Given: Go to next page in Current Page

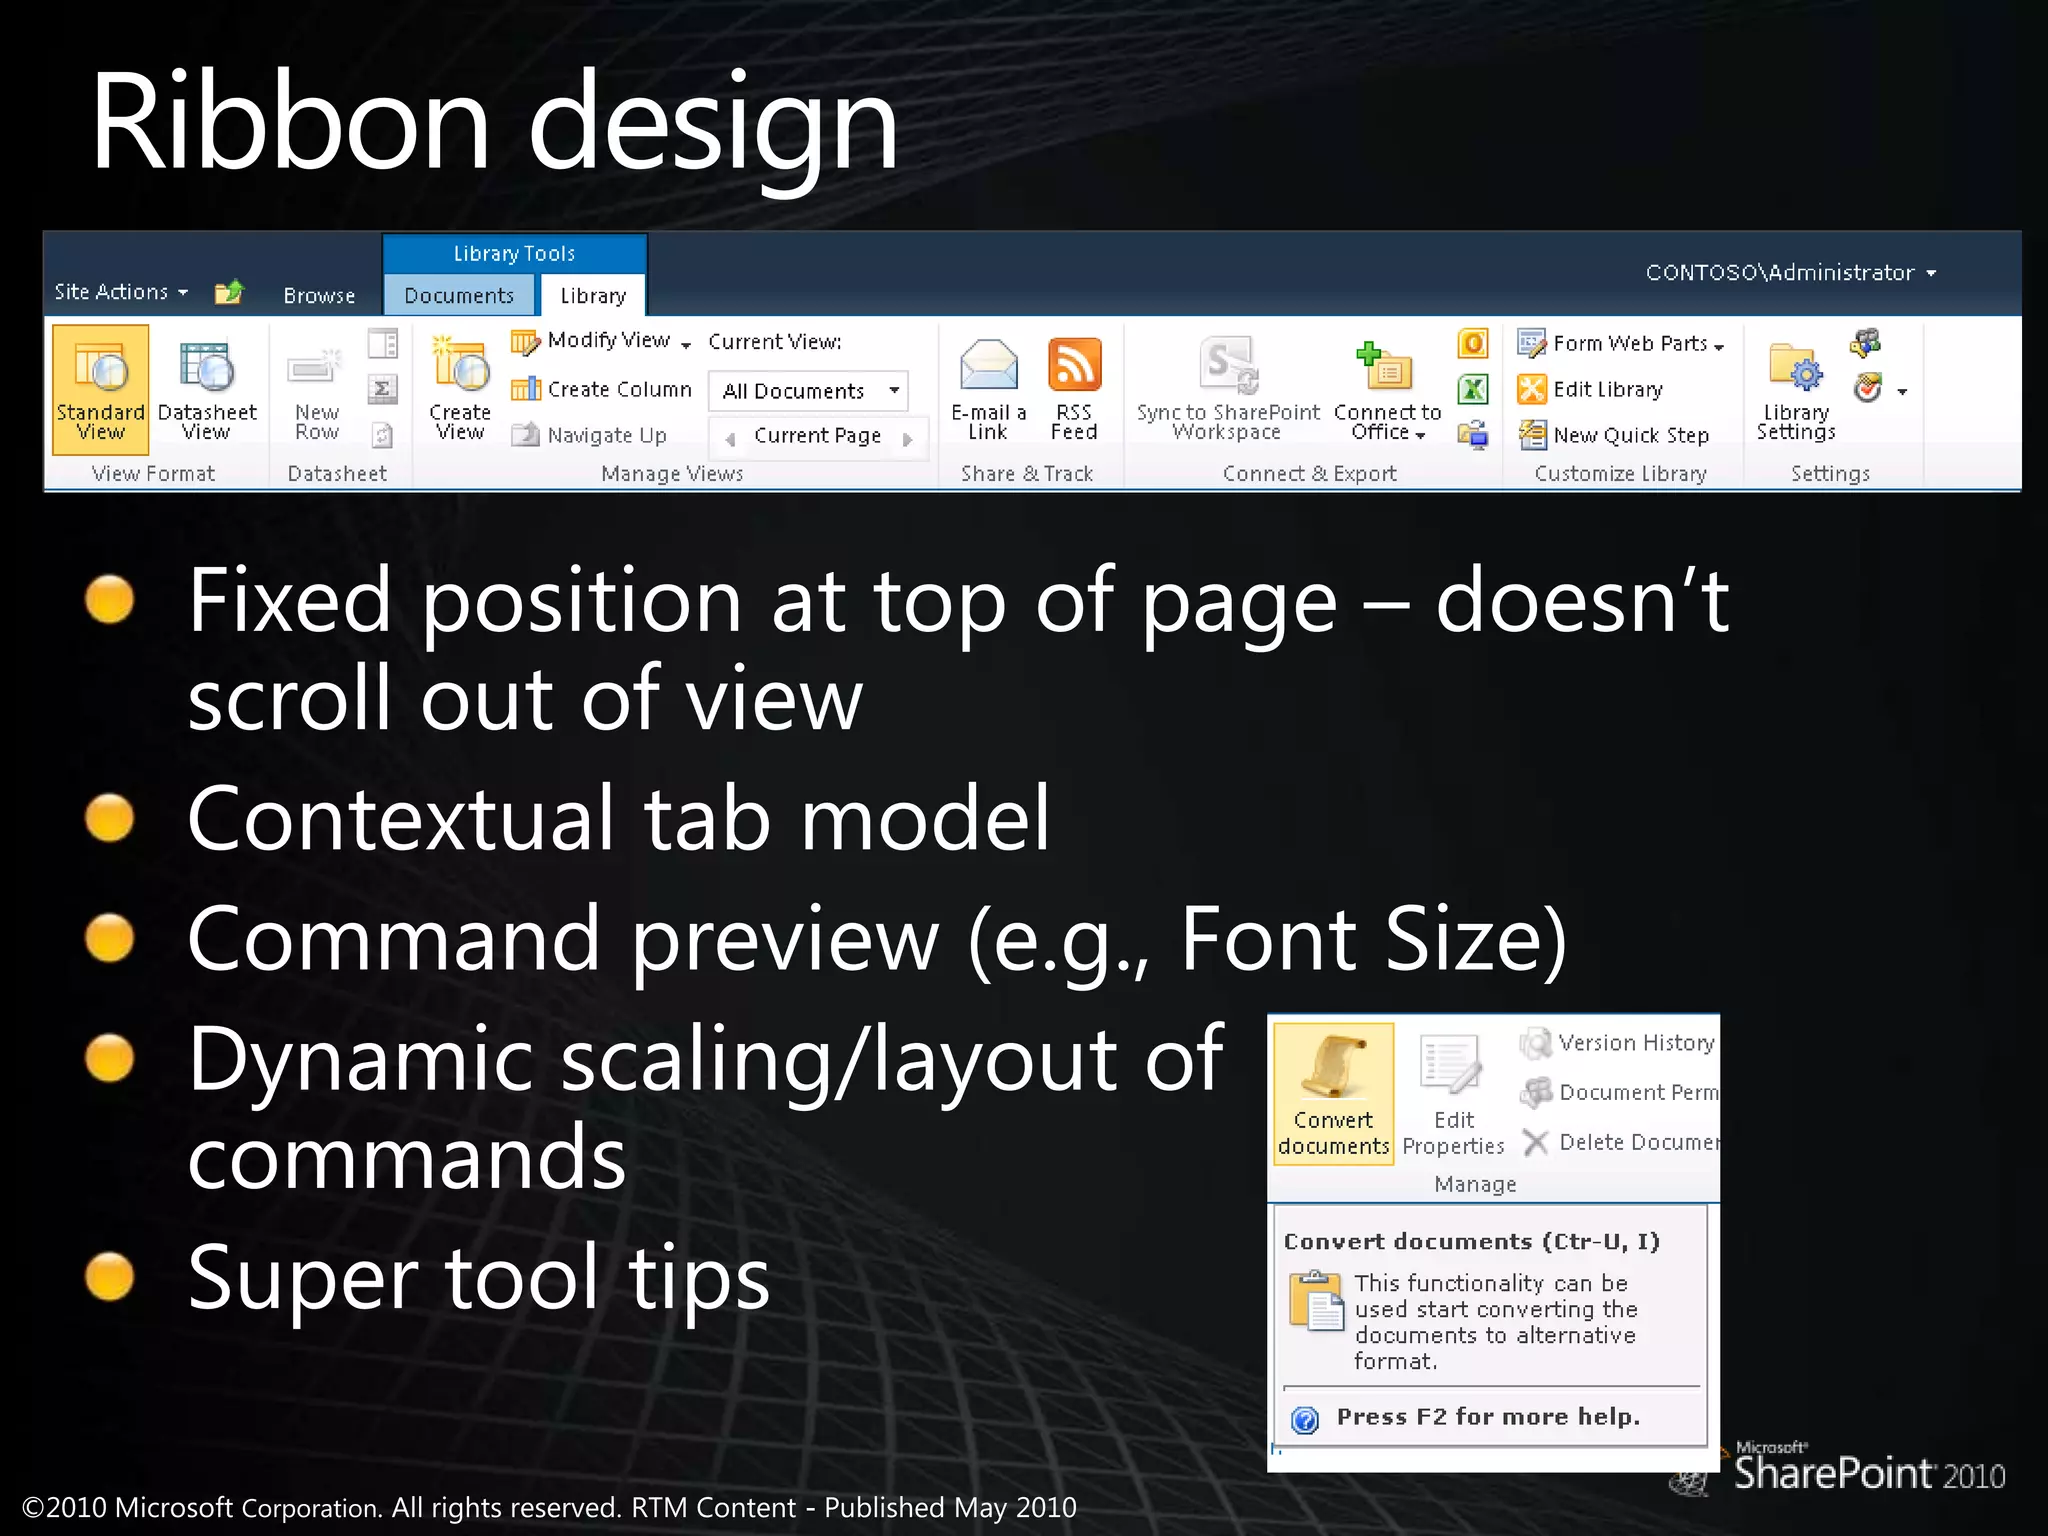Looking at the screenshot, I should (x=908, y=438).
